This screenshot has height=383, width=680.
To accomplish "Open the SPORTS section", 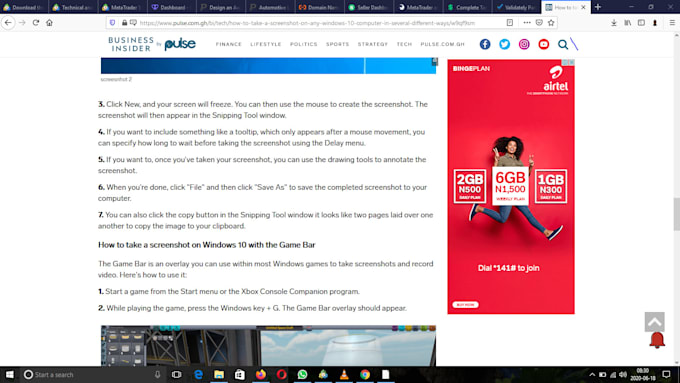I will tap(337, 44).
